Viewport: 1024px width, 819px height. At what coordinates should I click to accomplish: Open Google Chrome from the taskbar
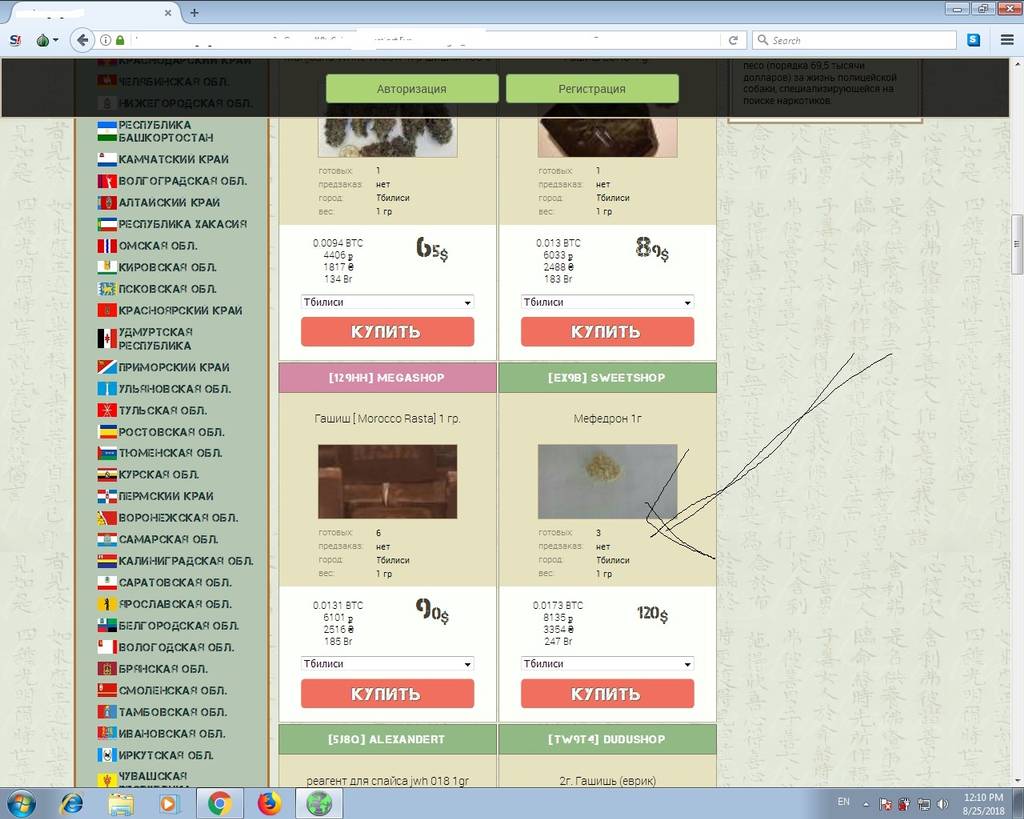coord(219,803)
